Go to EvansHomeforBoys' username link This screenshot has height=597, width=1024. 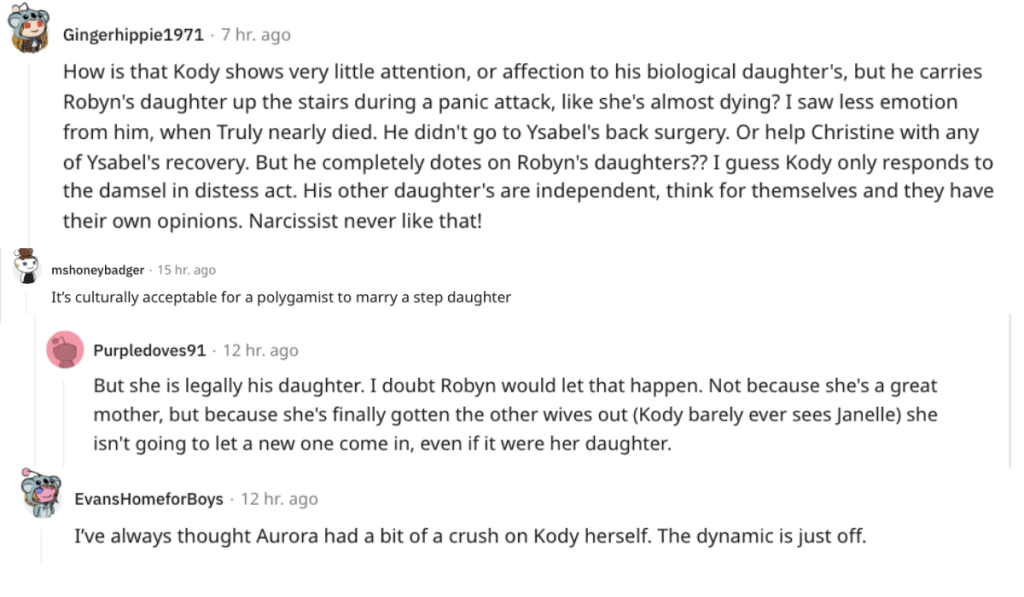pyautogui.click(x=149, y=499)
